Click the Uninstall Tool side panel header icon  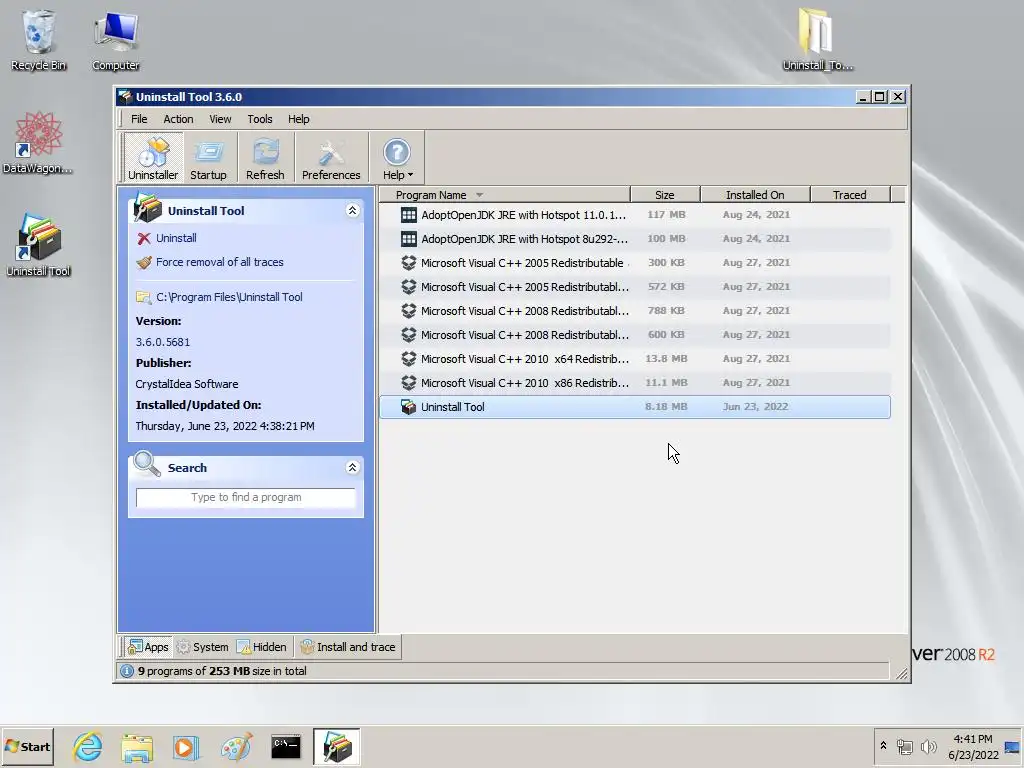click(x=147, y=208)
